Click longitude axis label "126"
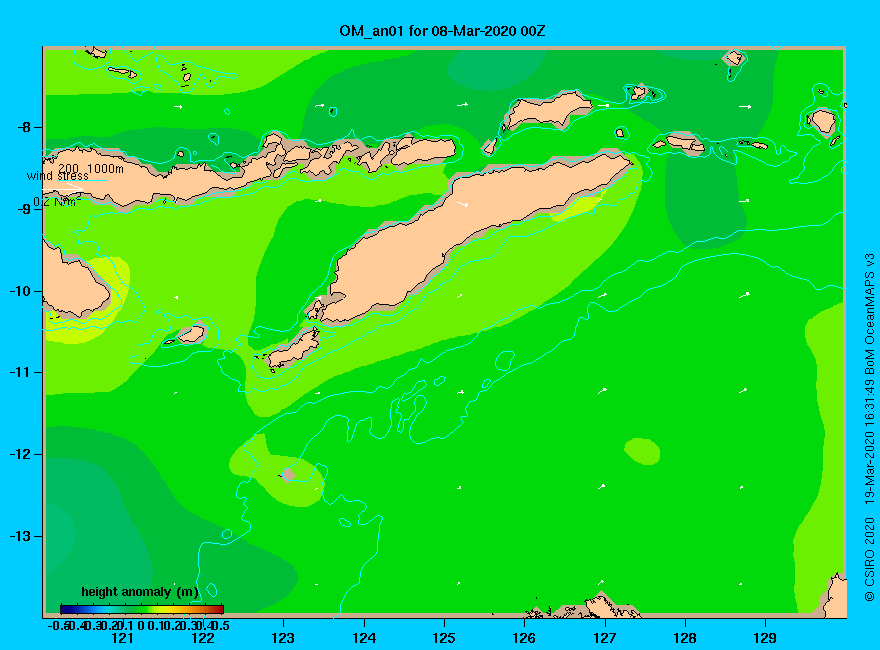The width and height of the screenshot is (880, 650). pyautogui.click(x=524, y=638)
